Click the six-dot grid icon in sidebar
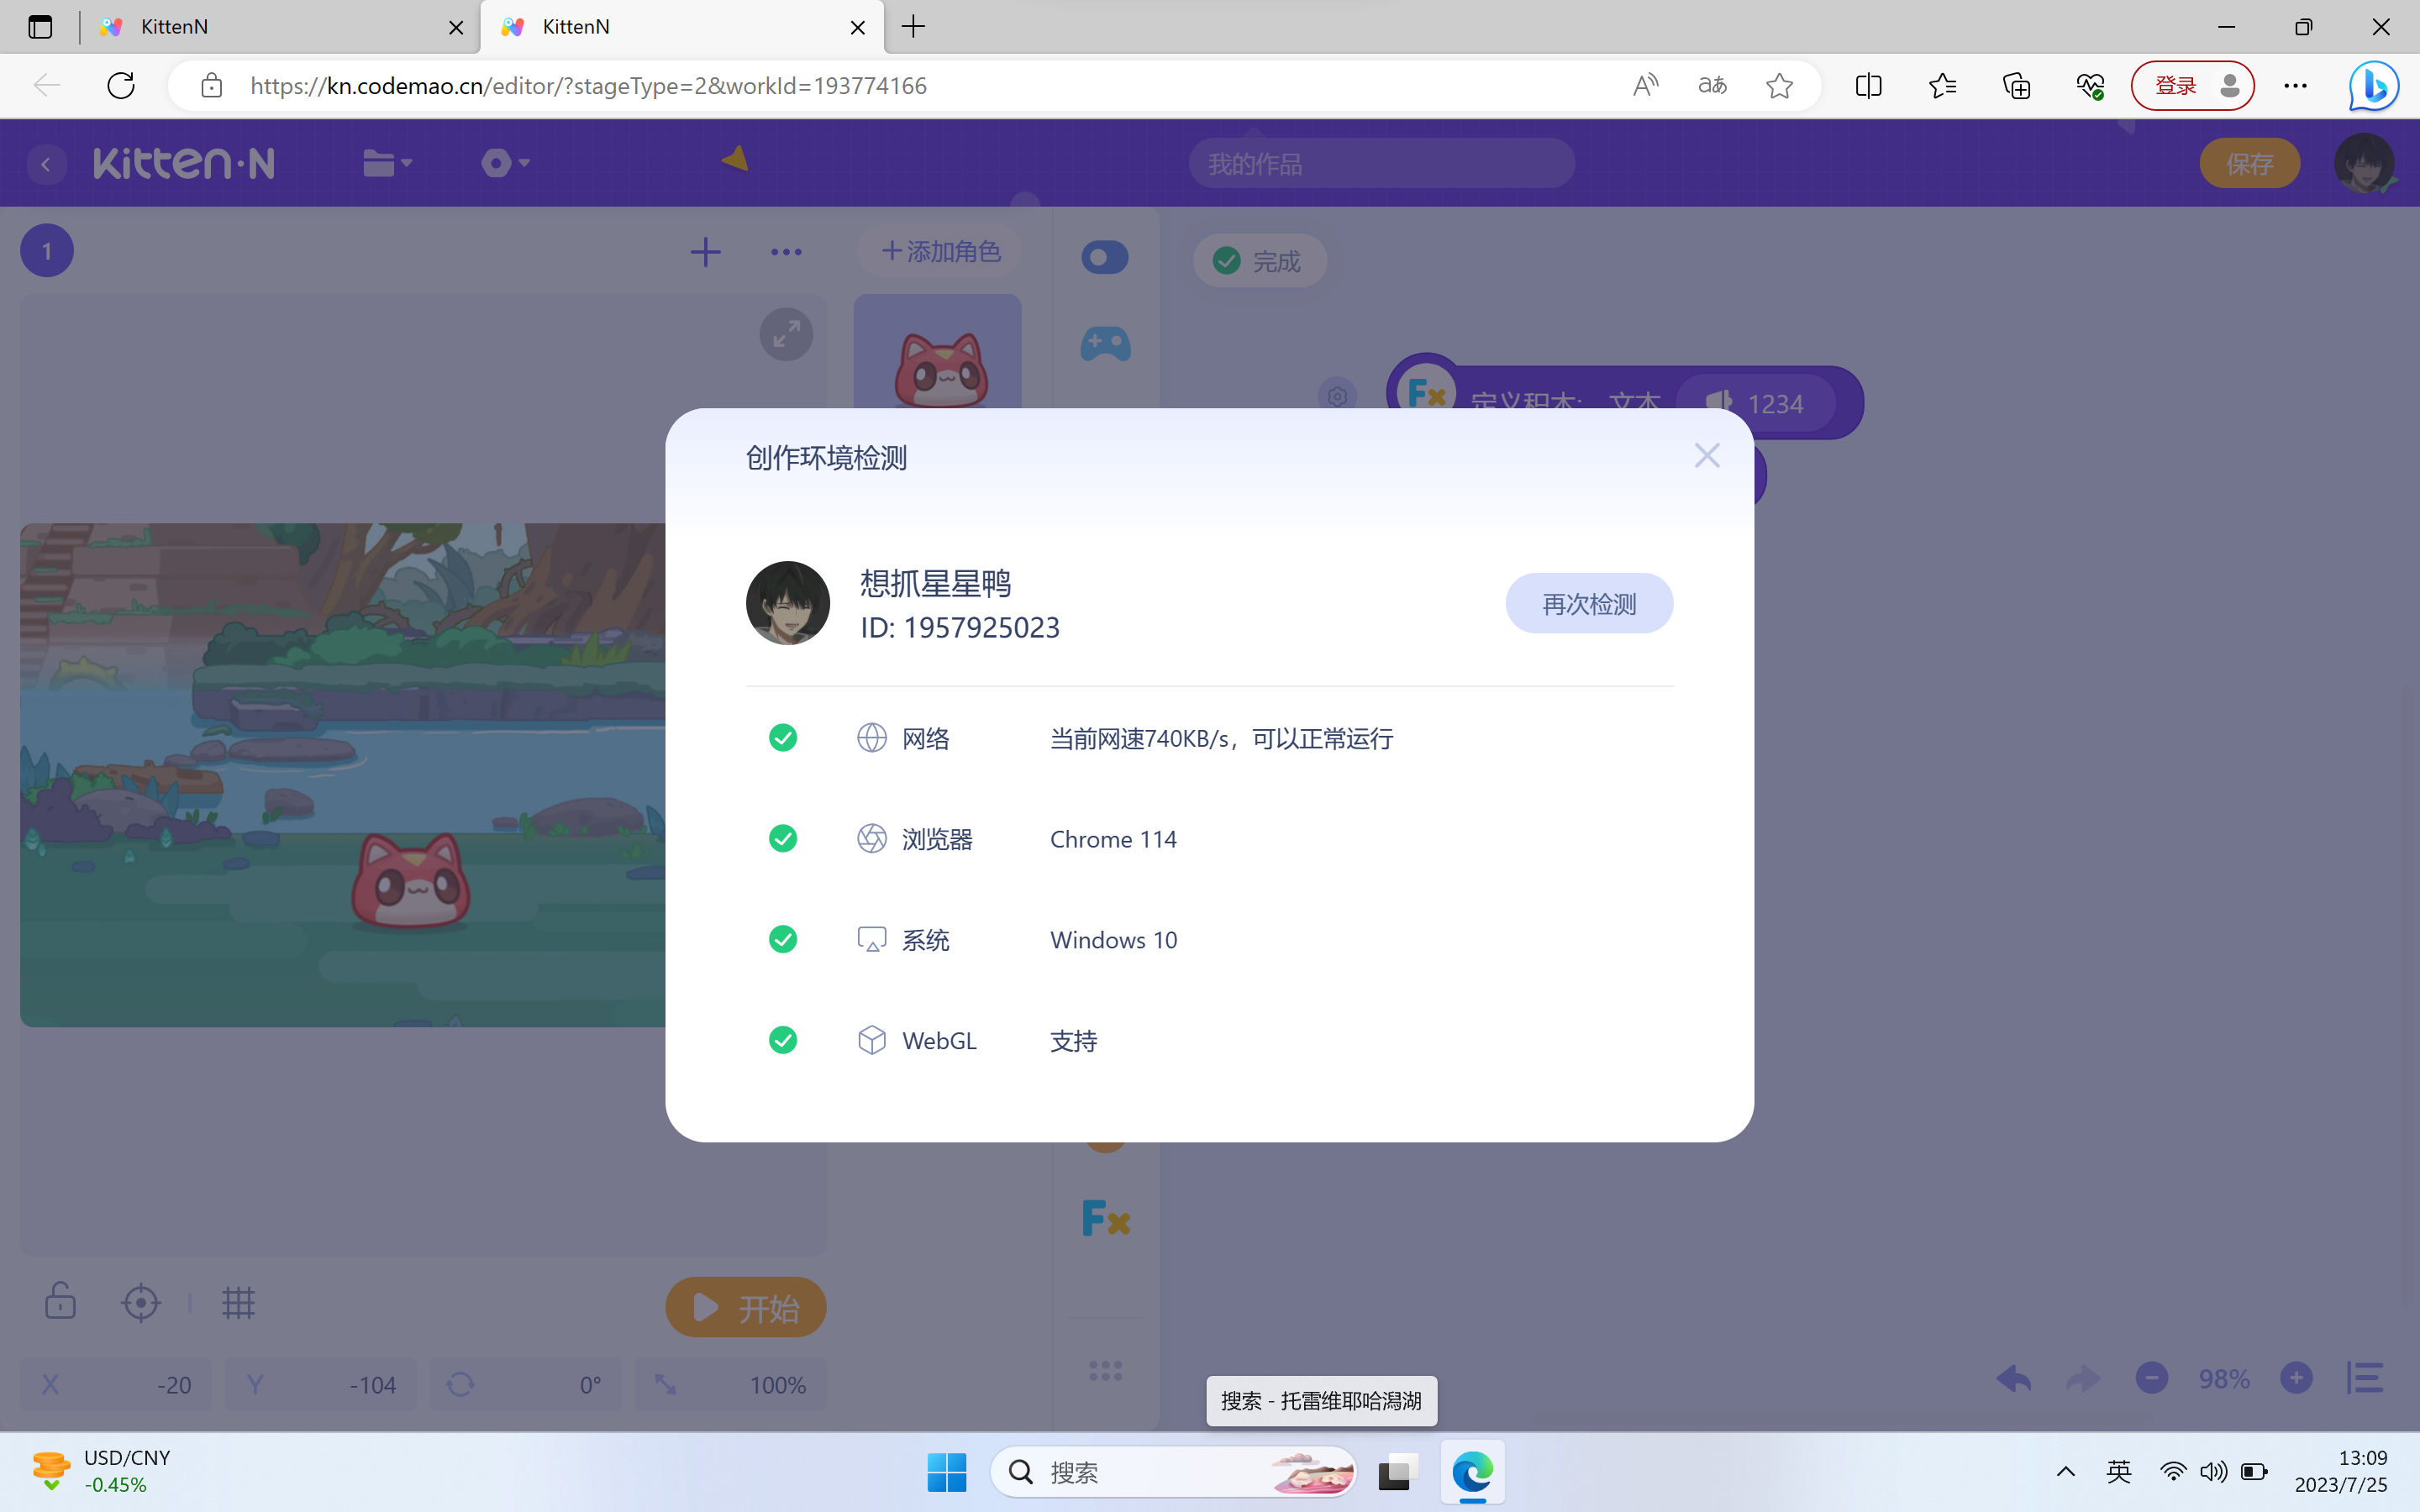 (1105, 1370)
